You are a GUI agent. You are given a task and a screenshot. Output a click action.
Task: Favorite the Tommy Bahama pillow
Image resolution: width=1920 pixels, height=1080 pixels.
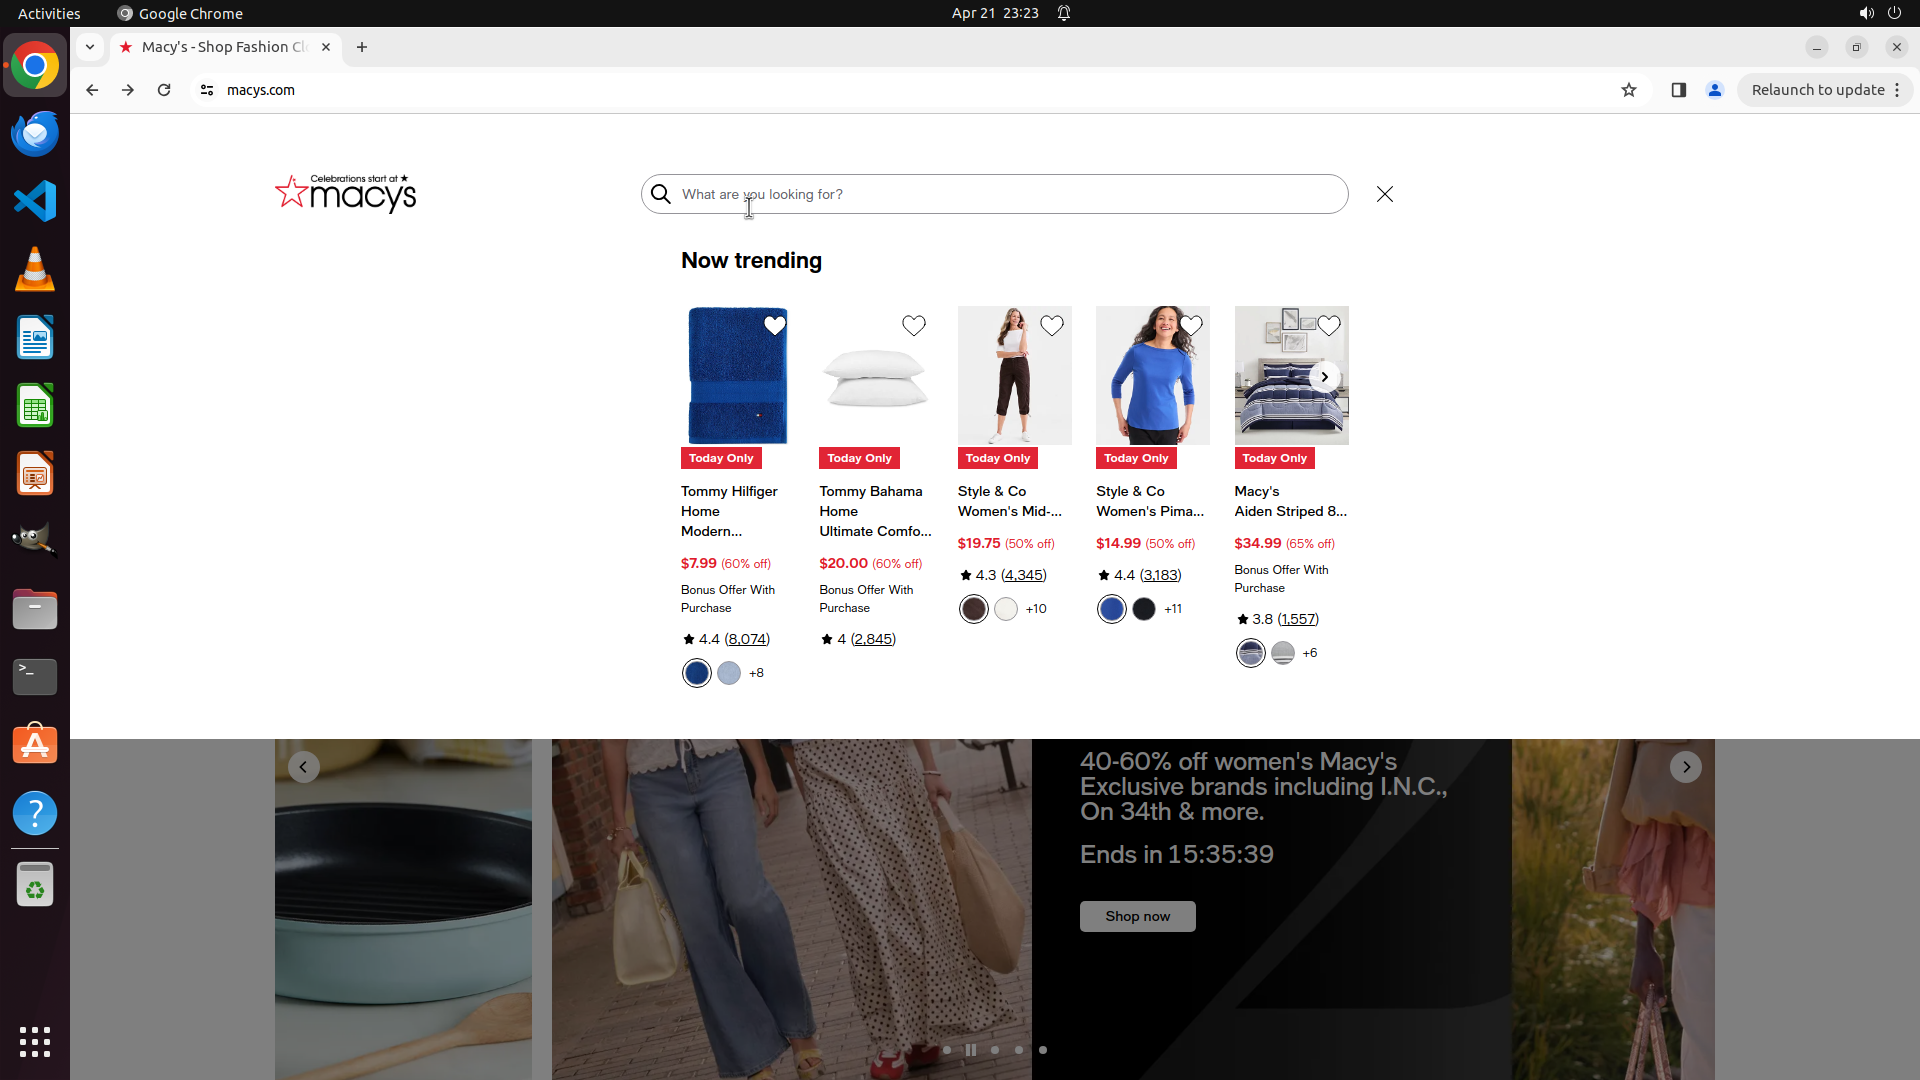click(x=913, y=326)
